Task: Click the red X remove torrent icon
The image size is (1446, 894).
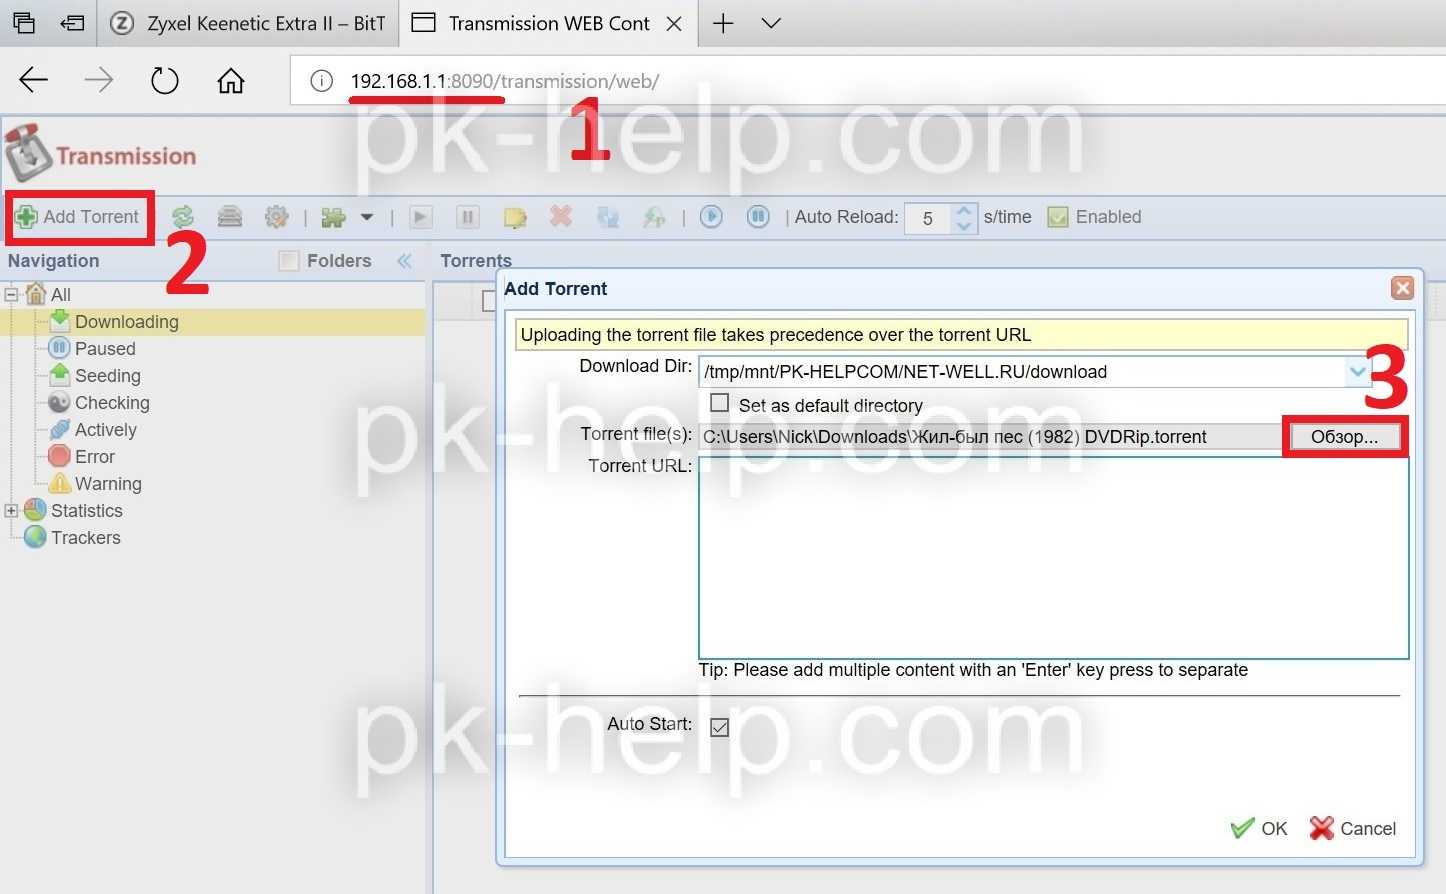Action: [x=561, y=217]
